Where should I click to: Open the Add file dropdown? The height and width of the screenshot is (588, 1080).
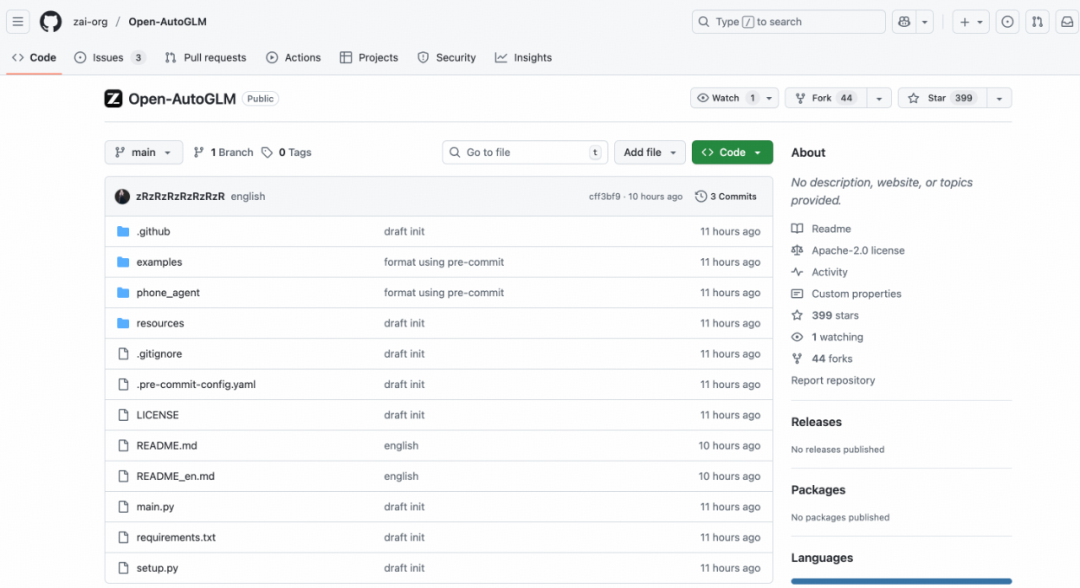coord(649,153)
